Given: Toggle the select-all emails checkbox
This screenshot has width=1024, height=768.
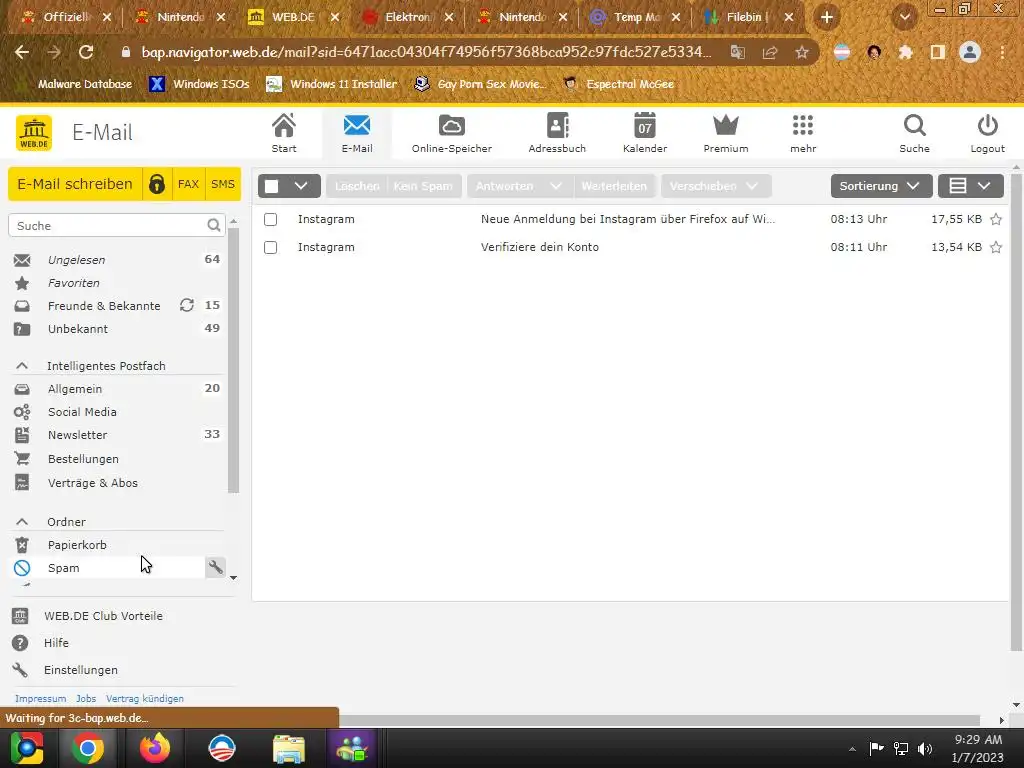Looking at the screenshot, I should click(x=272, y=186).
